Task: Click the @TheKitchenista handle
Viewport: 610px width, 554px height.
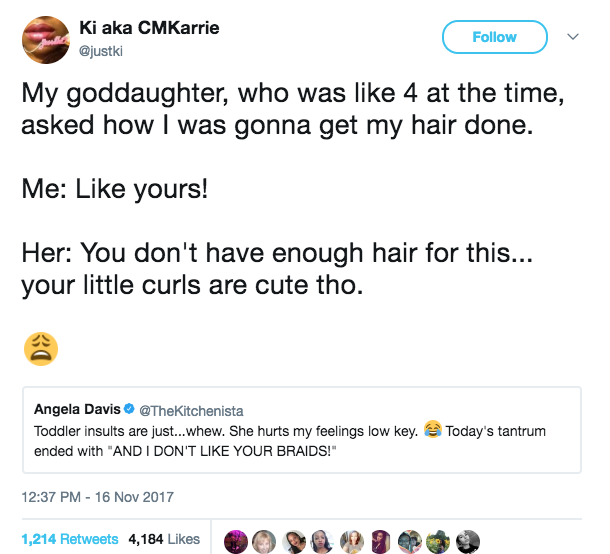Action: 190,410
